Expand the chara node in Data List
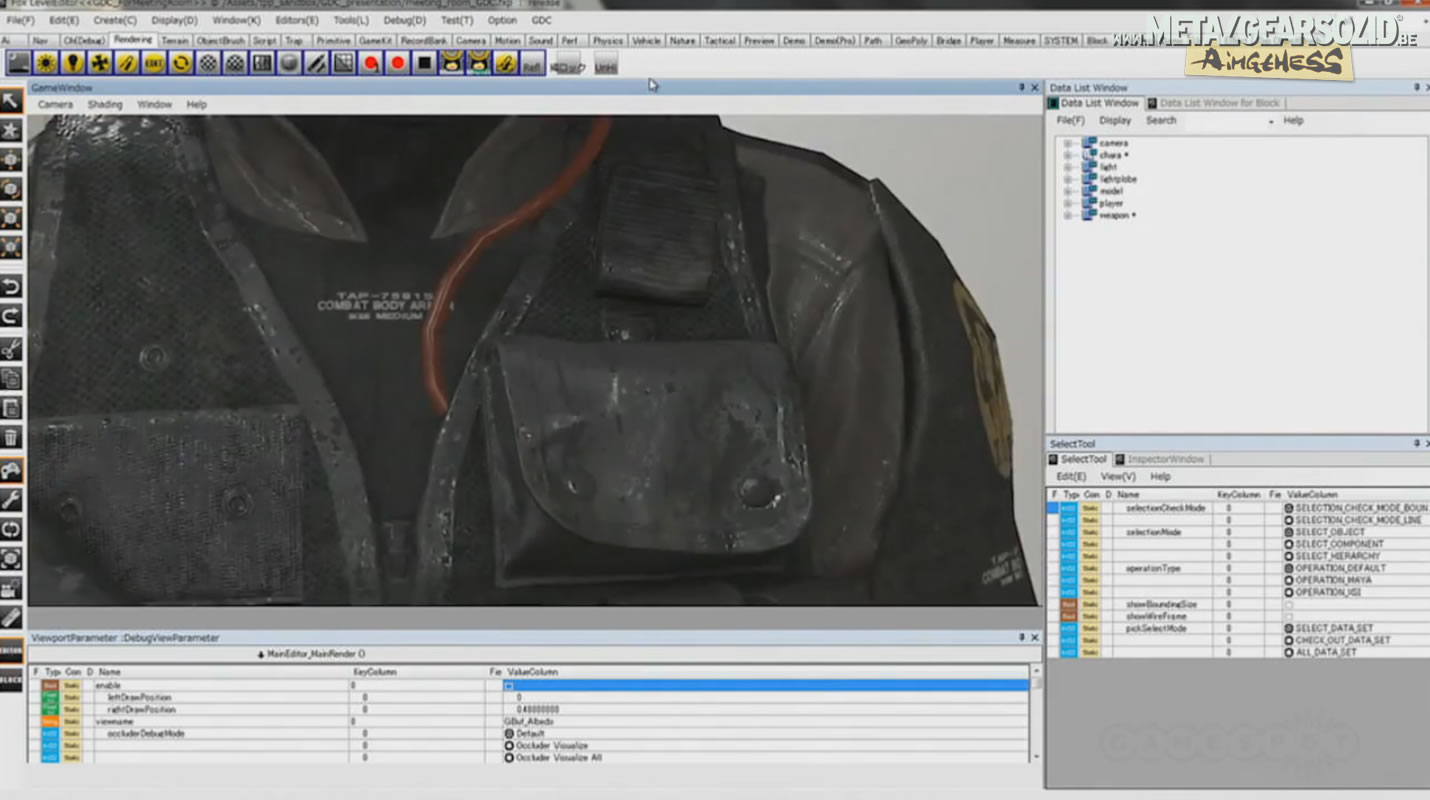This screenshot has height=800, width=1430. [1067, 155]
